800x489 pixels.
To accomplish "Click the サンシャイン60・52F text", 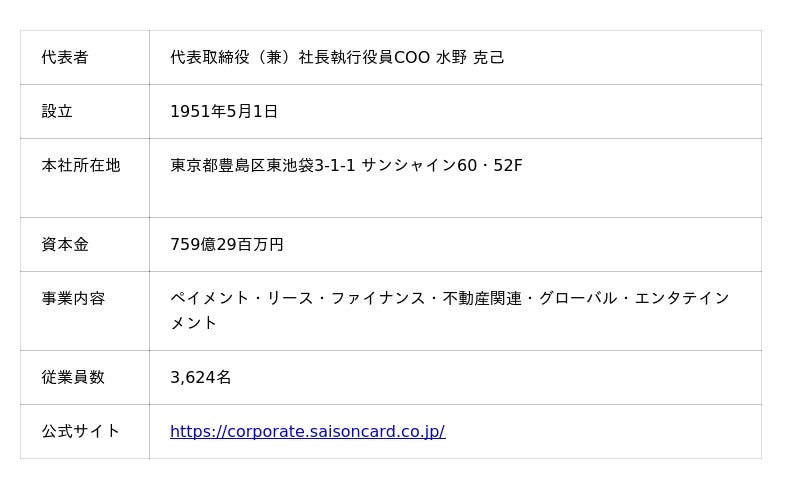I will [442, 165].
